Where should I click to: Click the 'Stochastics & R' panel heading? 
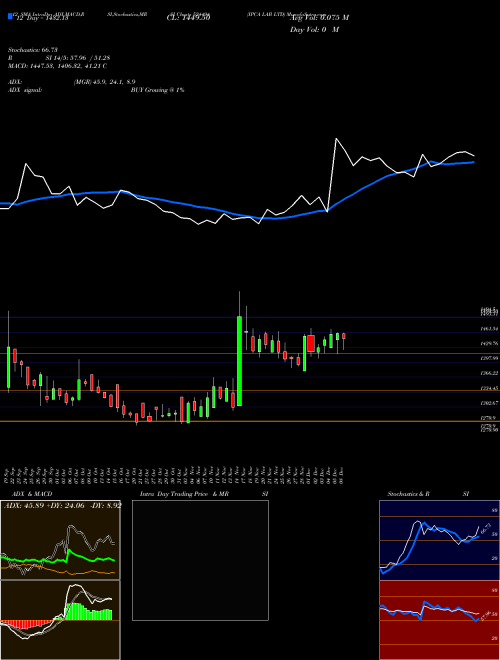click(409, 494)
